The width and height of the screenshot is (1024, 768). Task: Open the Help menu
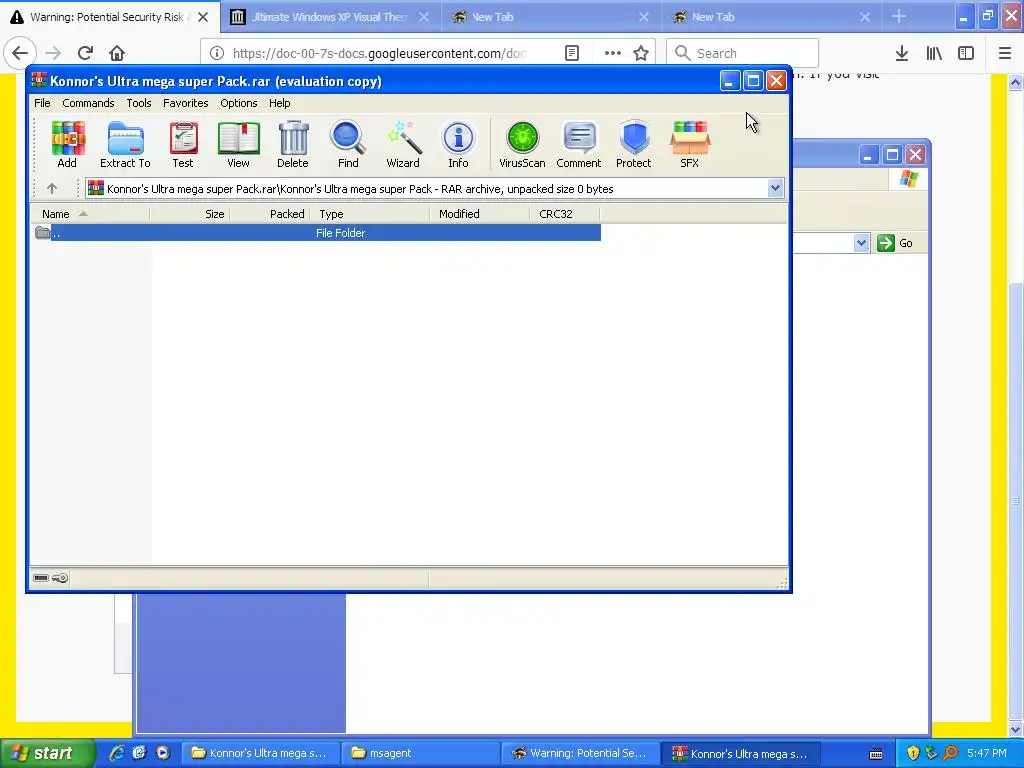tap(280, 103)
